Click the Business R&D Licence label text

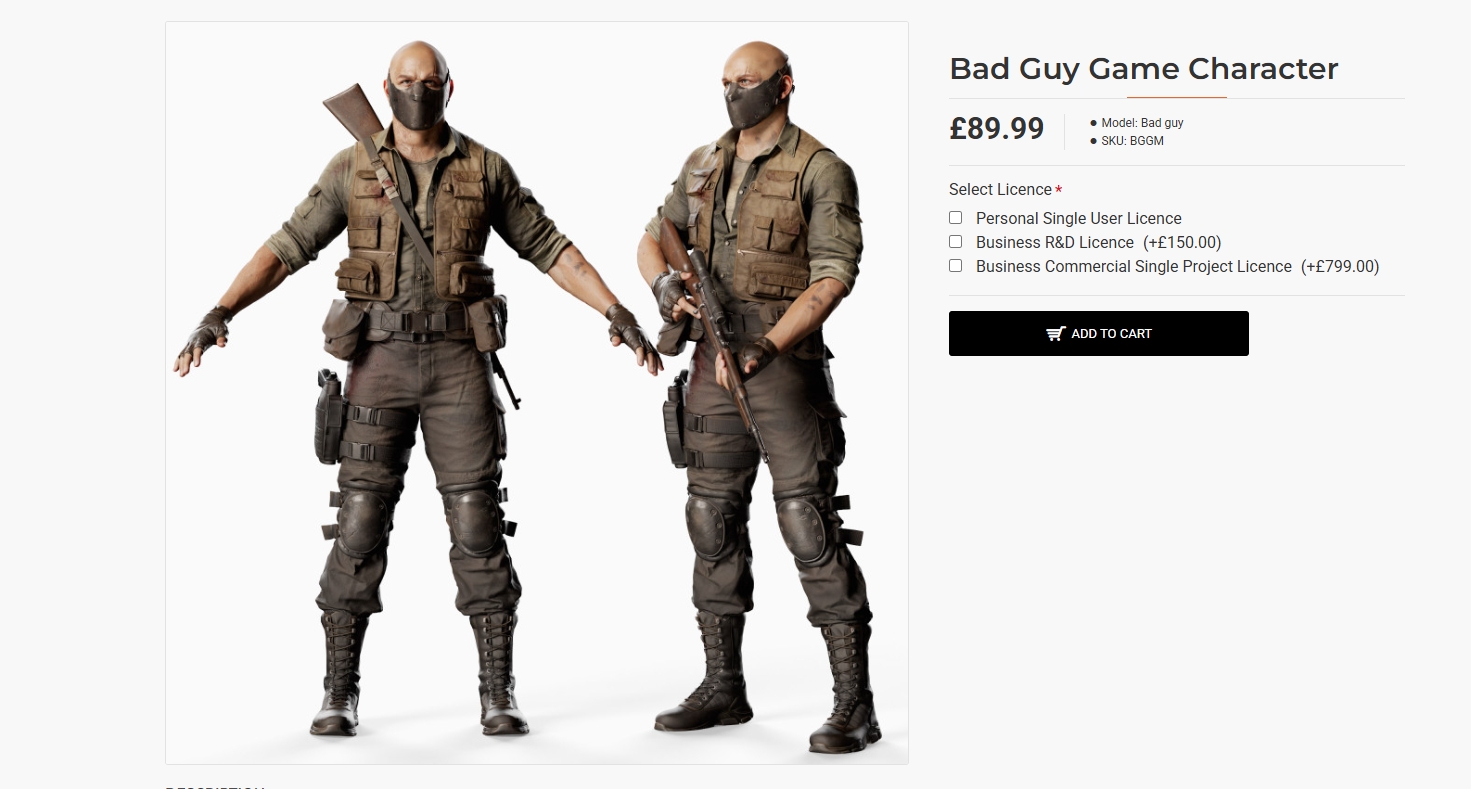point(1054,242)
